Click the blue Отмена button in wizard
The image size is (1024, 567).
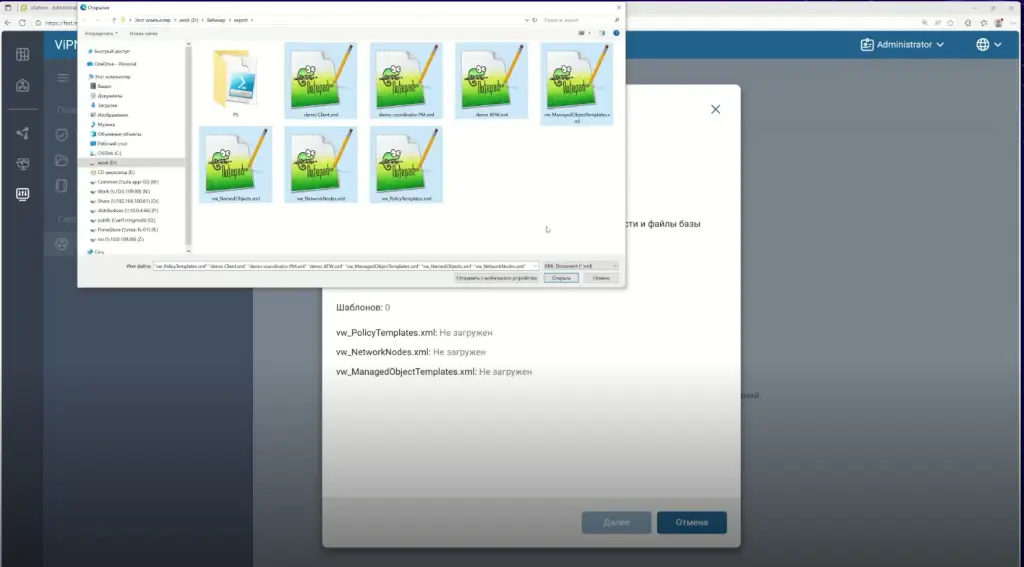pos(691,522)
